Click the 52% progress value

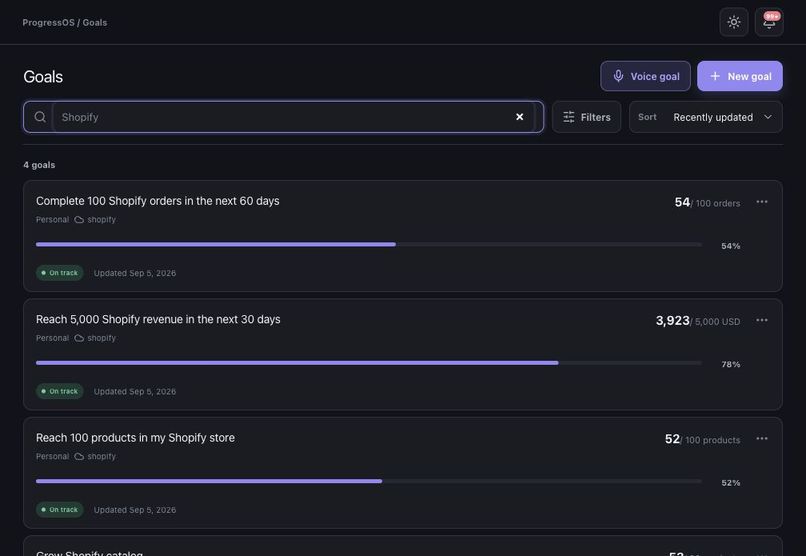pos(730,483)
